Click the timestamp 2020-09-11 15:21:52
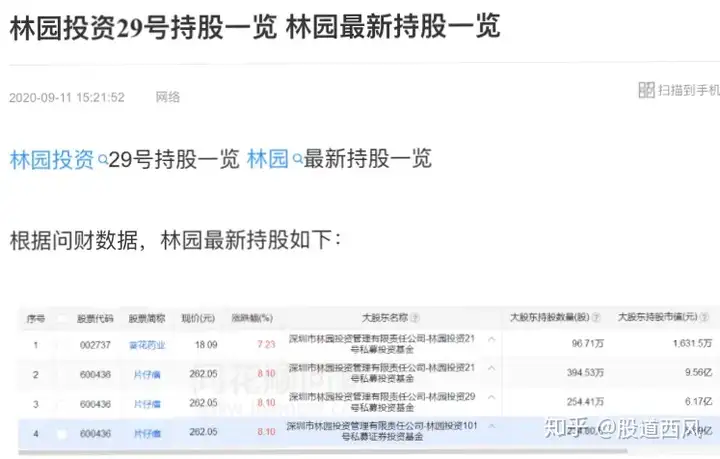This screenshot has height=459, width=720. pyautogui.click(x=67, y=97)
